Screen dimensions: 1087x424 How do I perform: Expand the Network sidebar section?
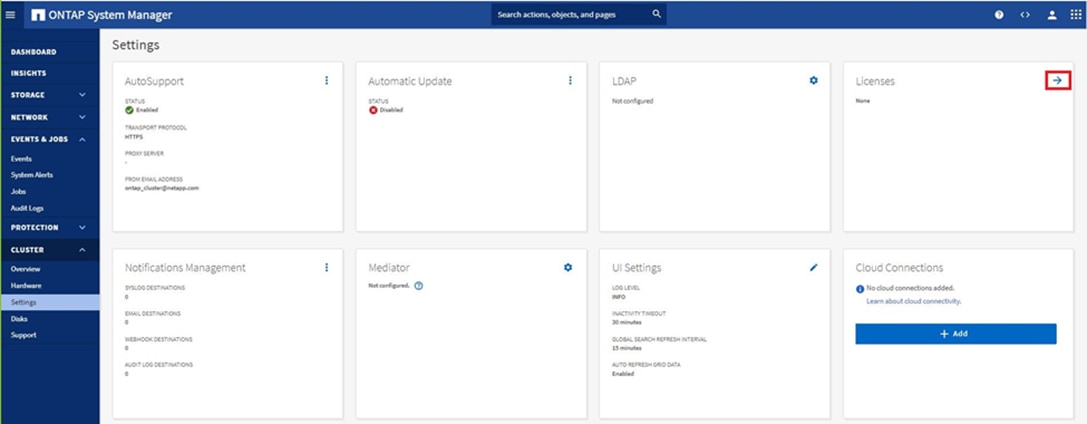[x=49, y=117]
